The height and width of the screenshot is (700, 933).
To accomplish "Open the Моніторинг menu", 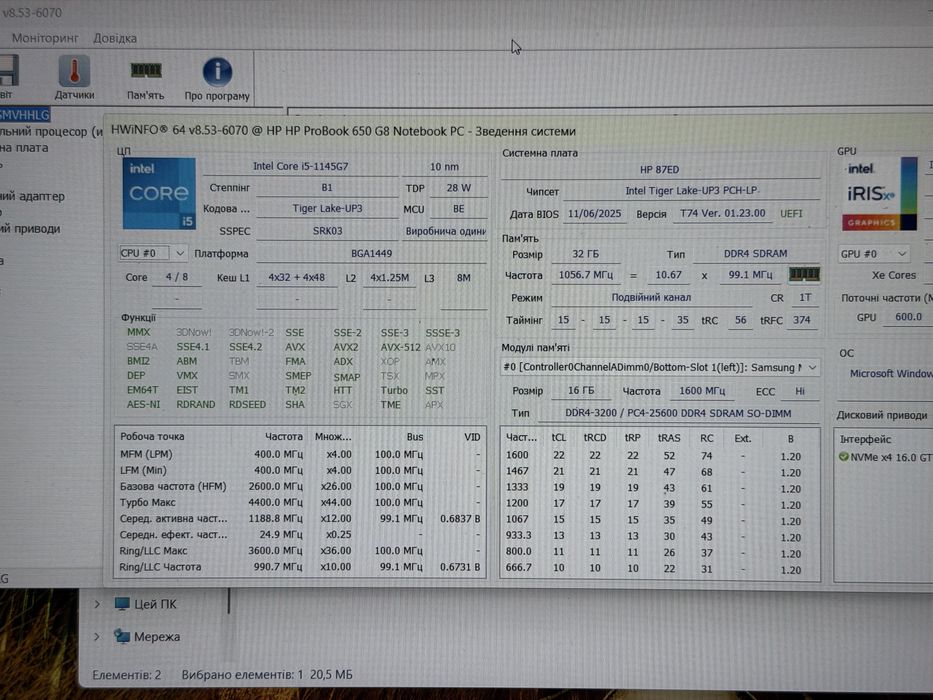I will 45,38.
